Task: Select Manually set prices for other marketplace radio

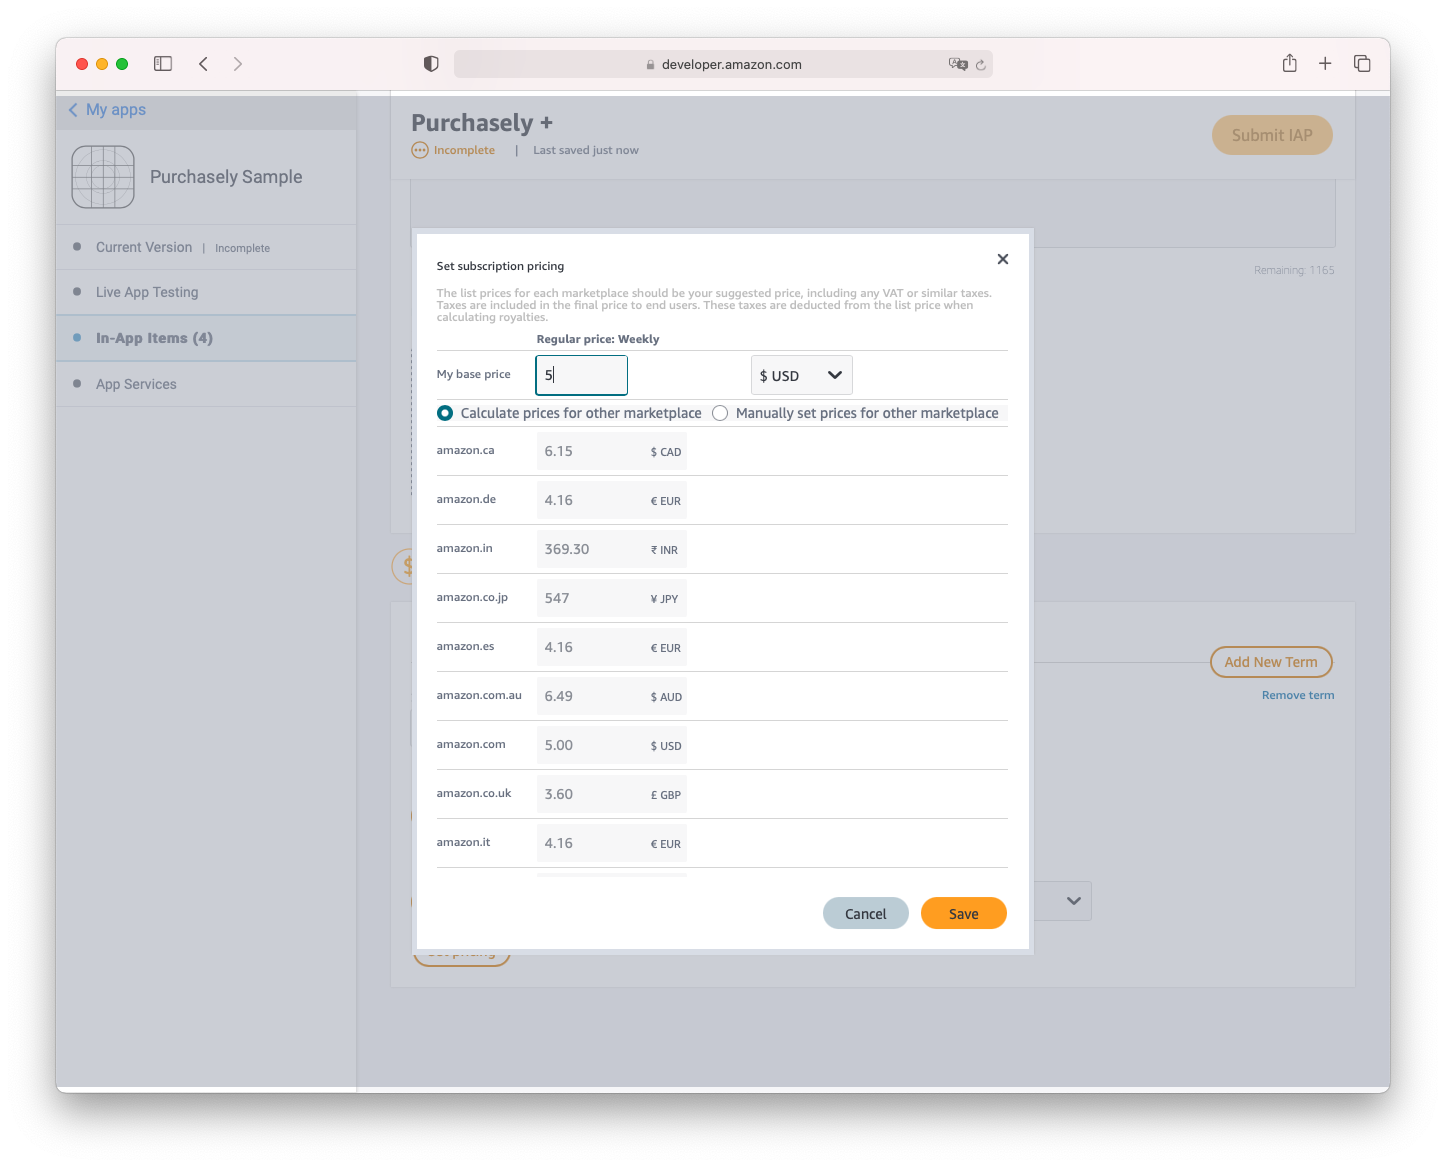Action: pos(720,413)
